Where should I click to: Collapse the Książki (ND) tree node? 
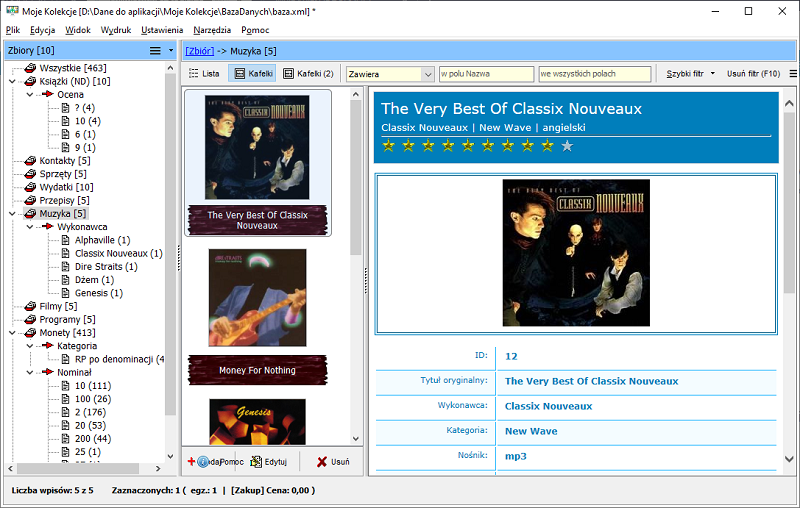click(x=12, y=81)
